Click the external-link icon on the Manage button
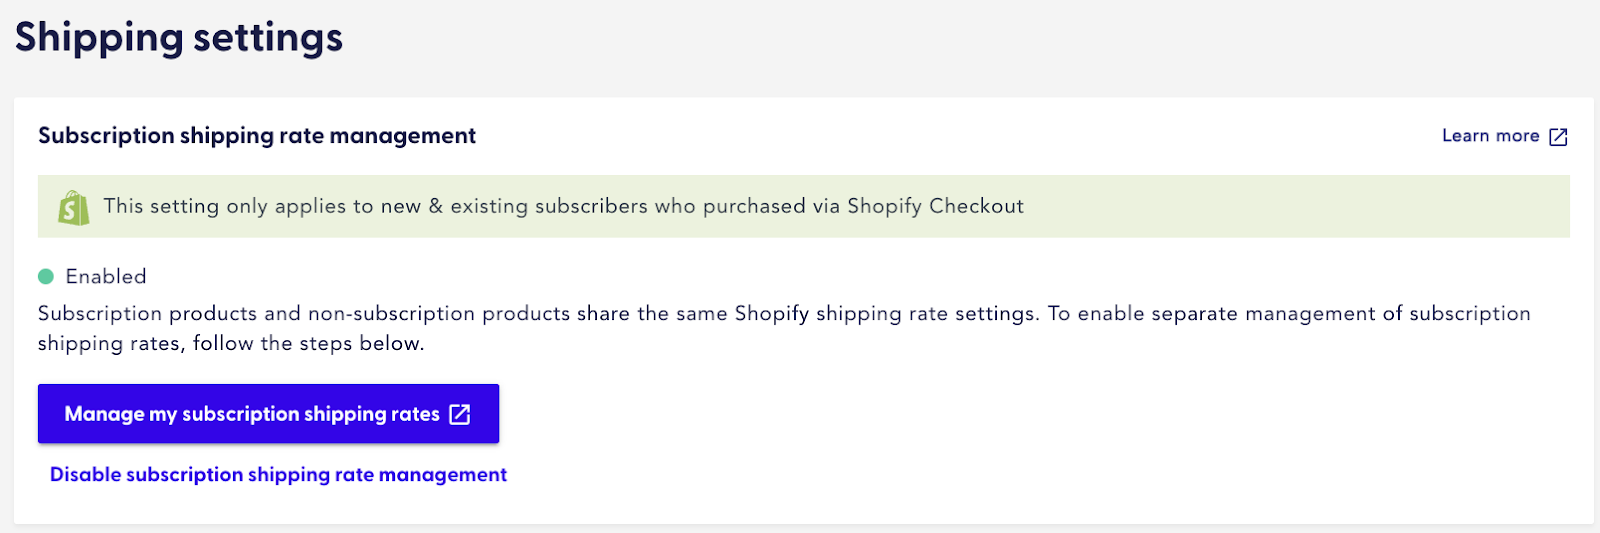1600x533 pixels. click(460, 414)
